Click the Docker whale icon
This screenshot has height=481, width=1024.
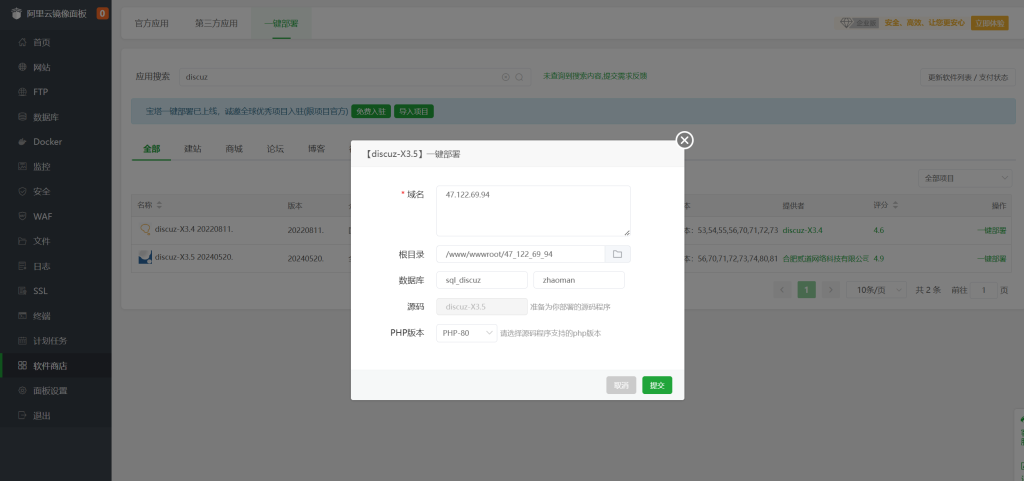point(22,142)
